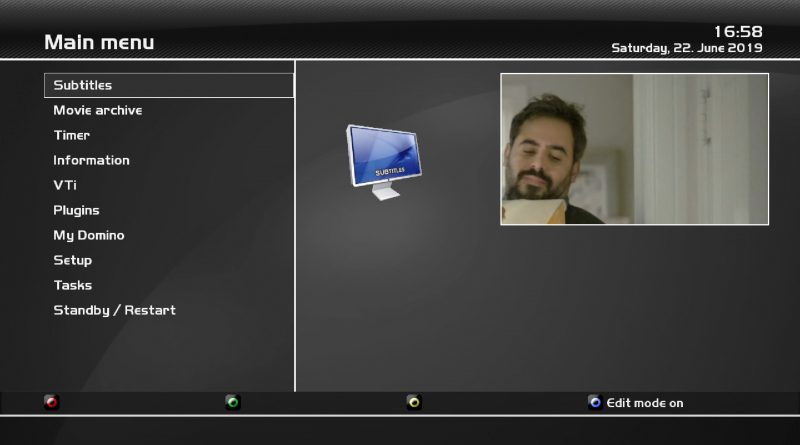Activate the Edit mode on label
Viewport: 800px width, 445px height.
645,403
